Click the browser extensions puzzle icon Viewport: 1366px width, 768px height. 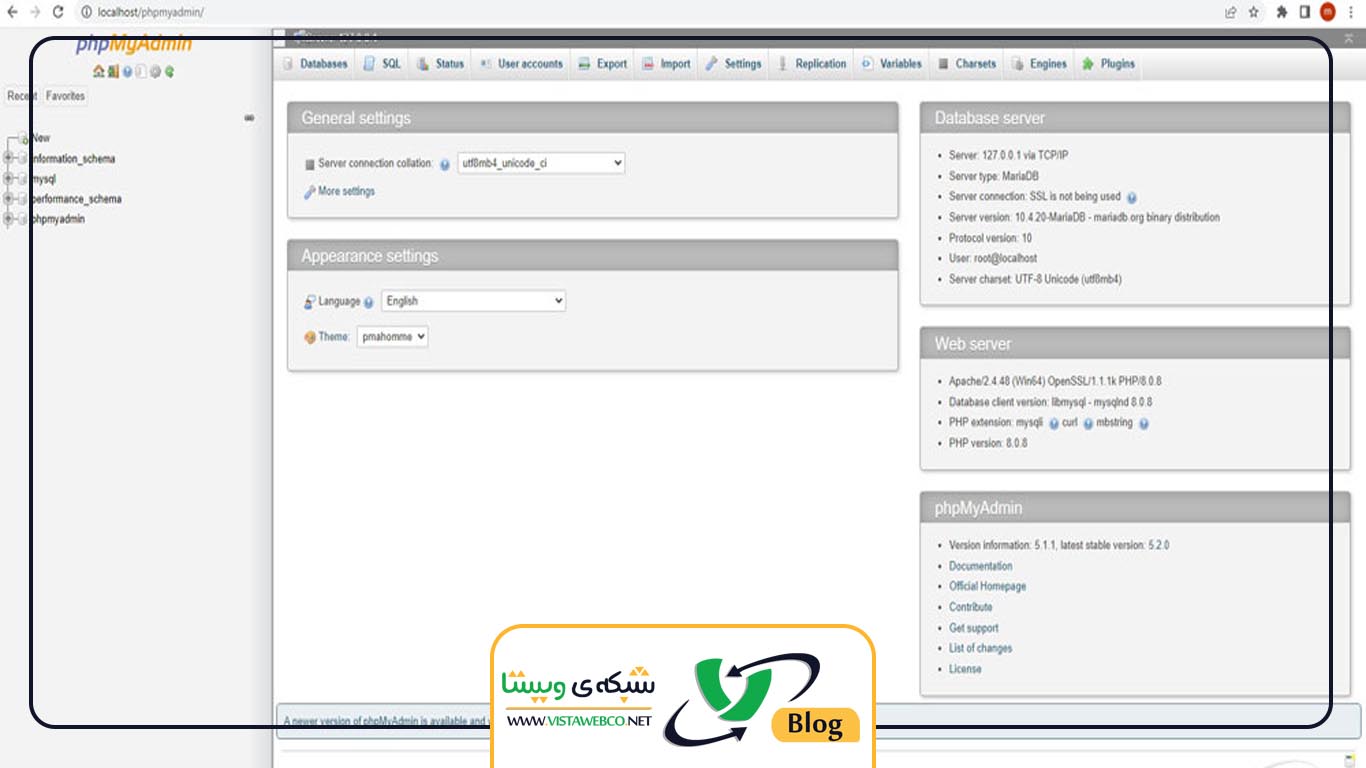[x=1281, y=12]
